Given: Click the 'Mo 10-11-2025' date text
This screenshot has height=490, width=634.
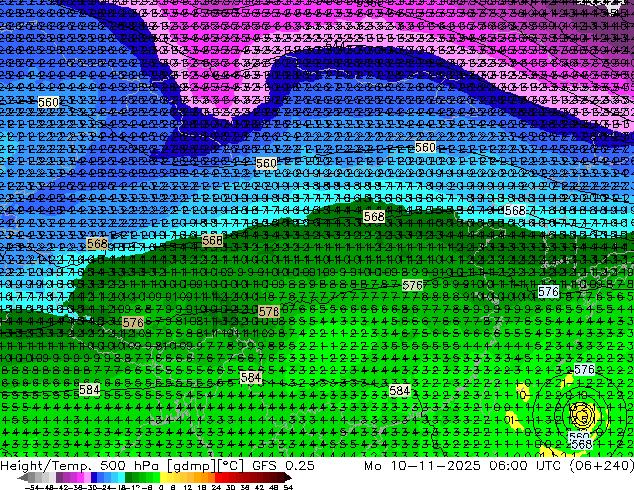Looking at the screenshot, I should (x=422, y=465).
